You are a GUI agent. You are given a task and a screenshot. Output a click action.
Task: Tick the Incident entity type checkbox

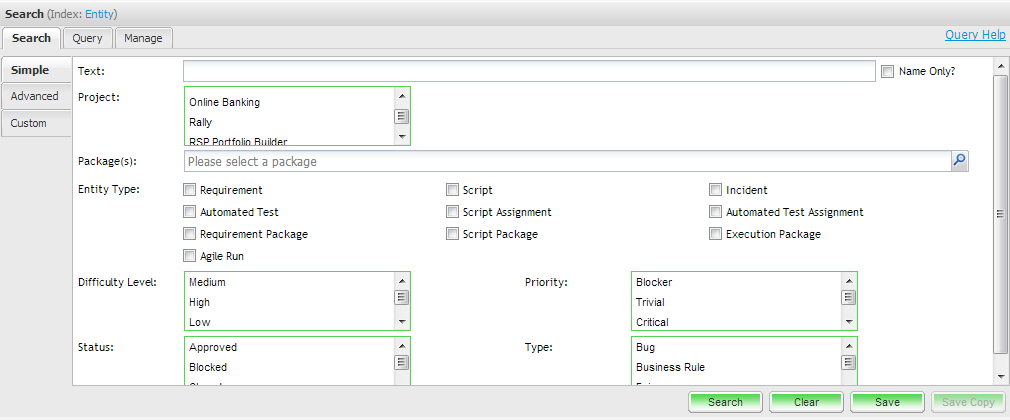pyautogui.click(x=716, y=190)
